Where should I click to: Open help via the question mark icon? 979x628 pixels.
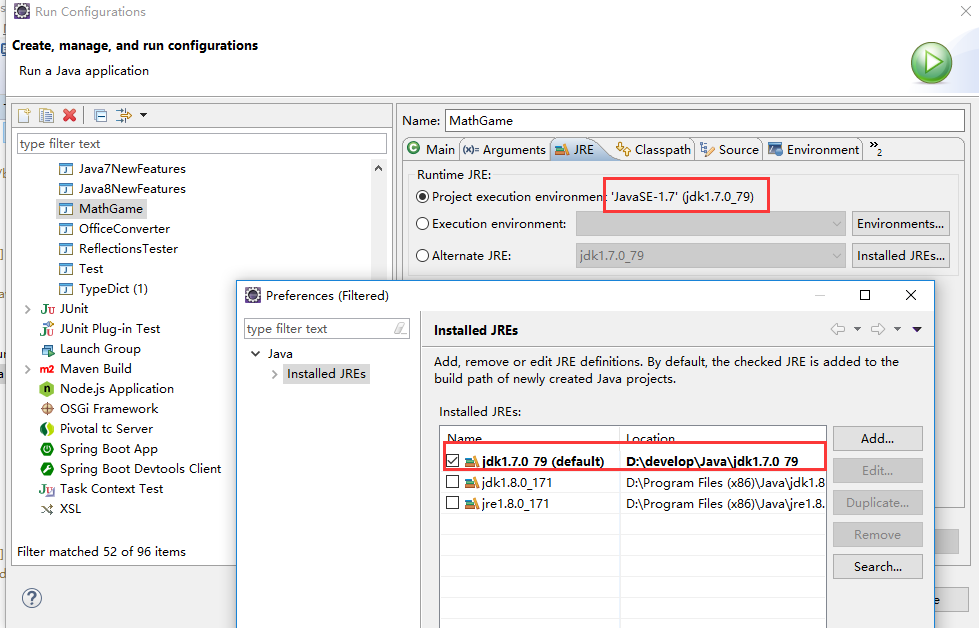click(32, 598)
